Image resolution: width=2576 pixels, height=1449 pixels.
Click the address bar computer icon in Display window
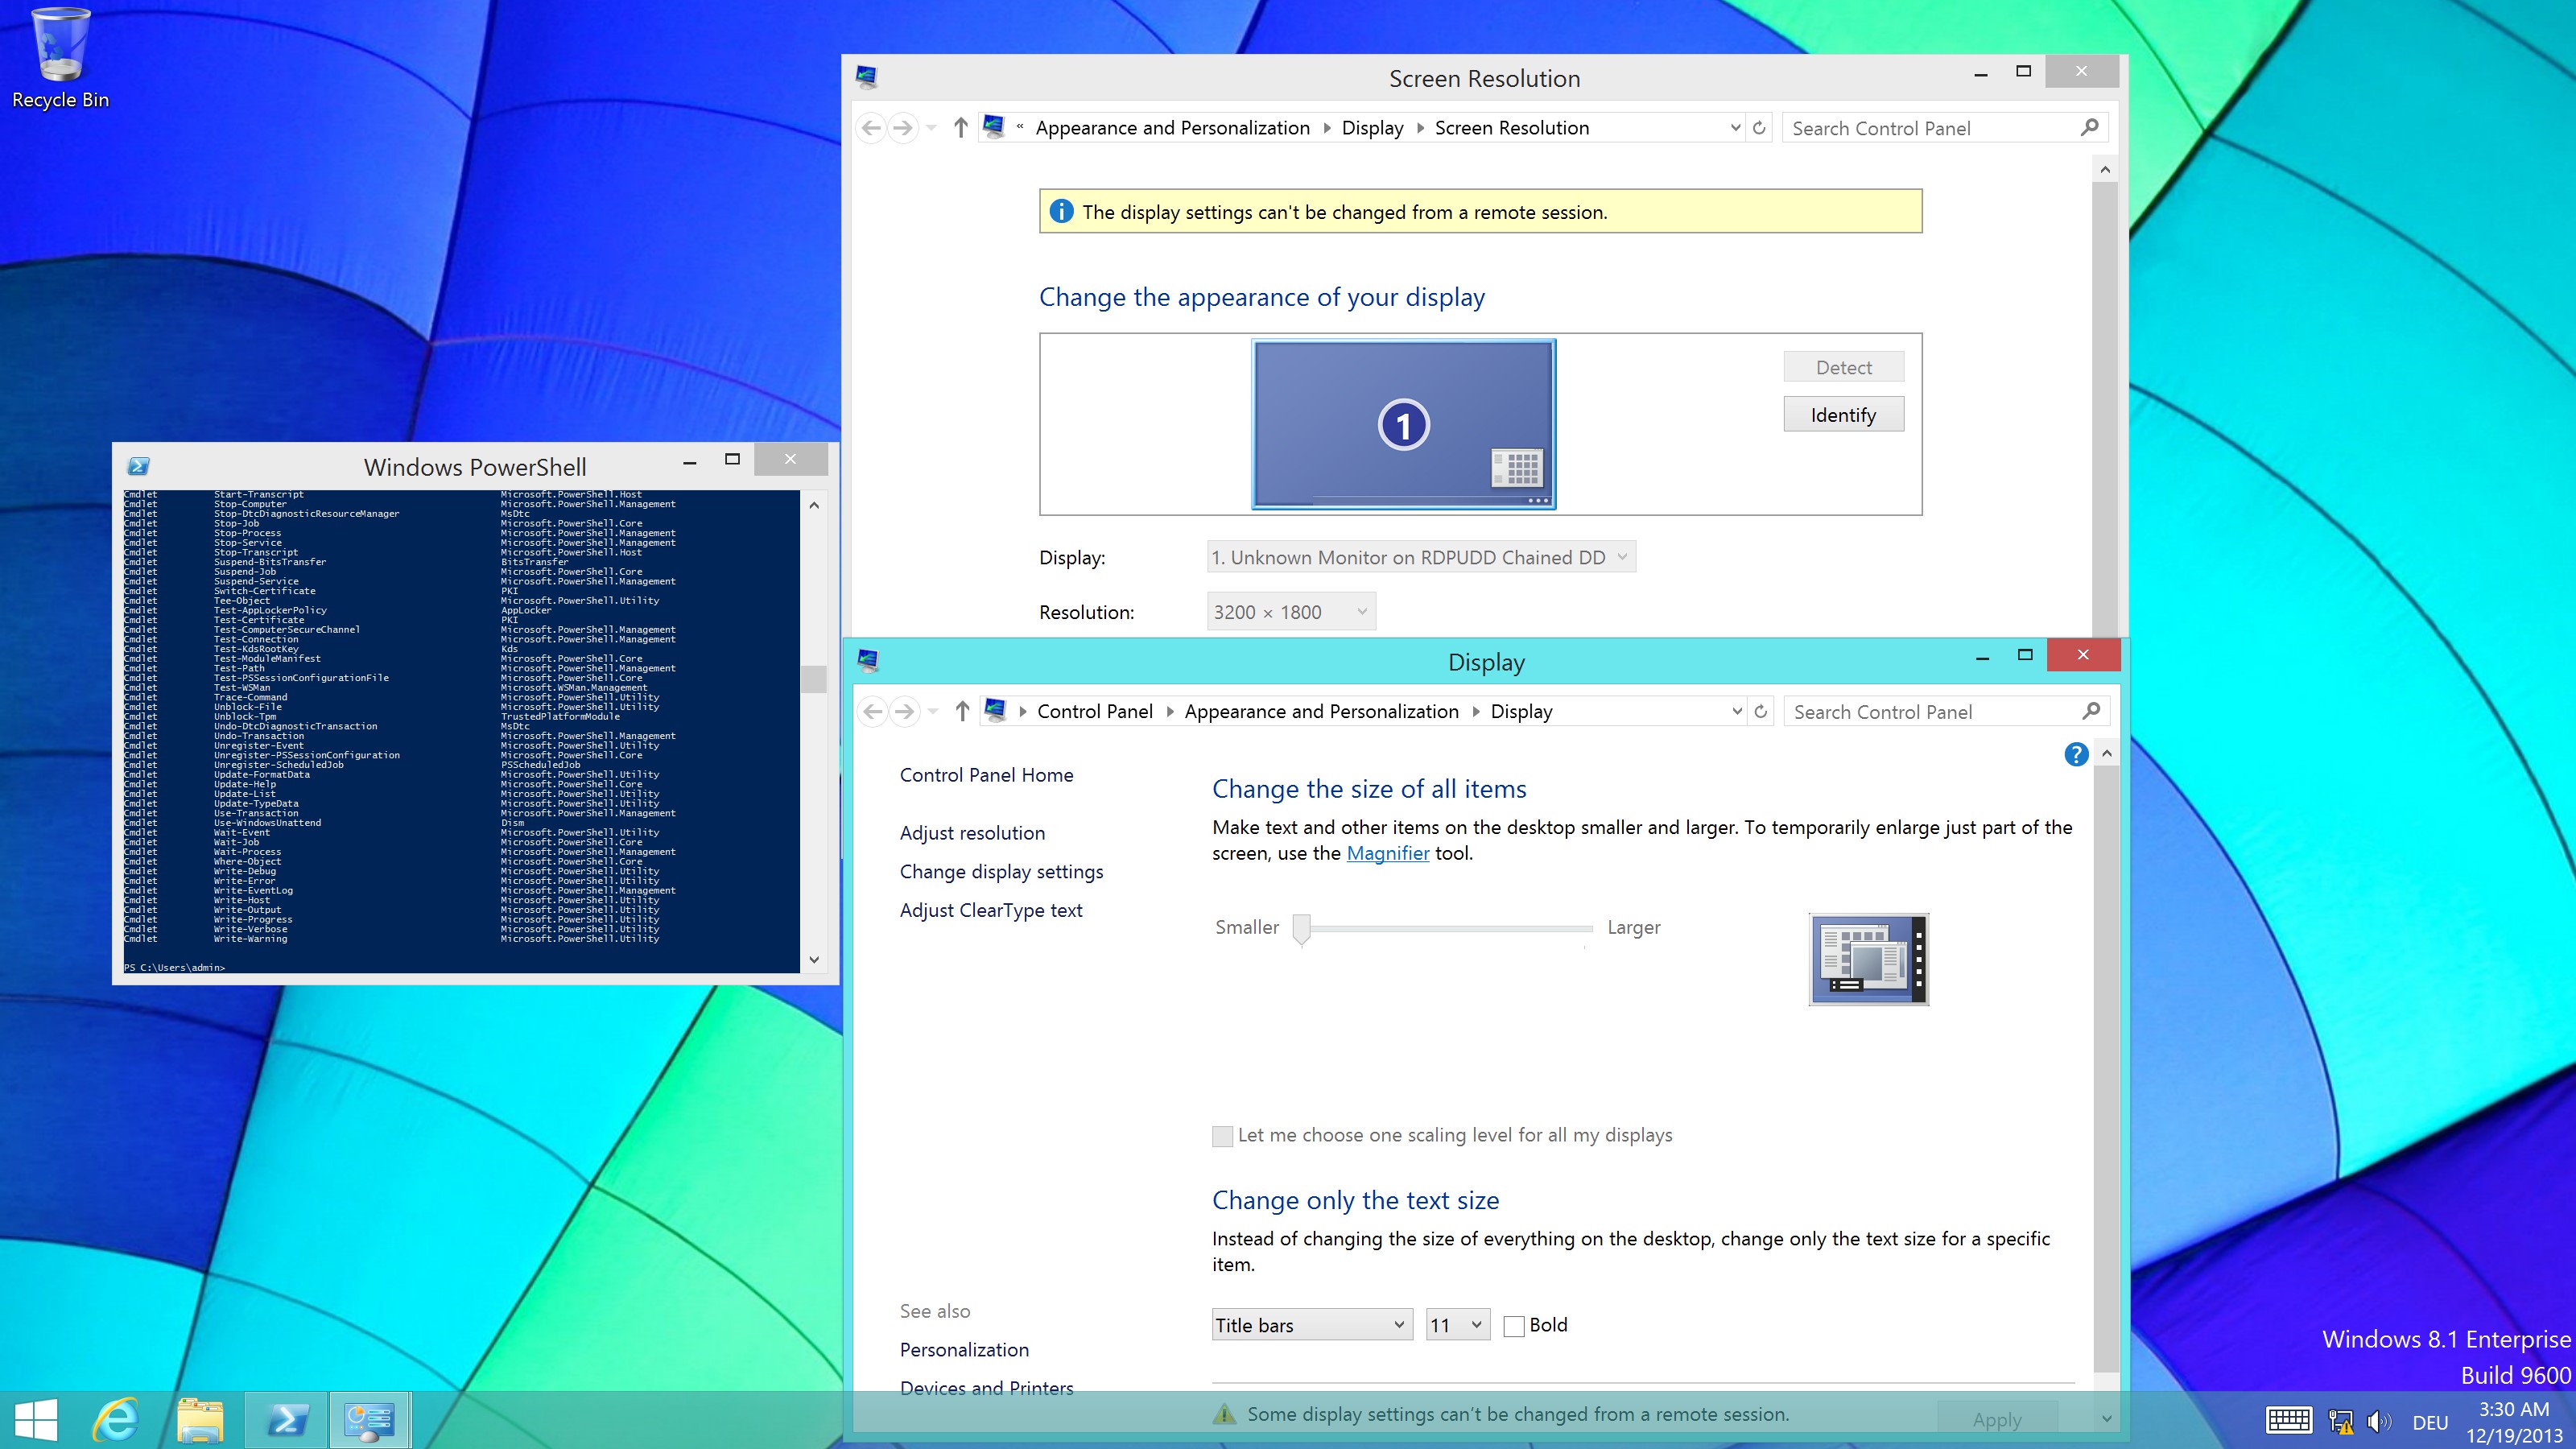pos(995,711)
